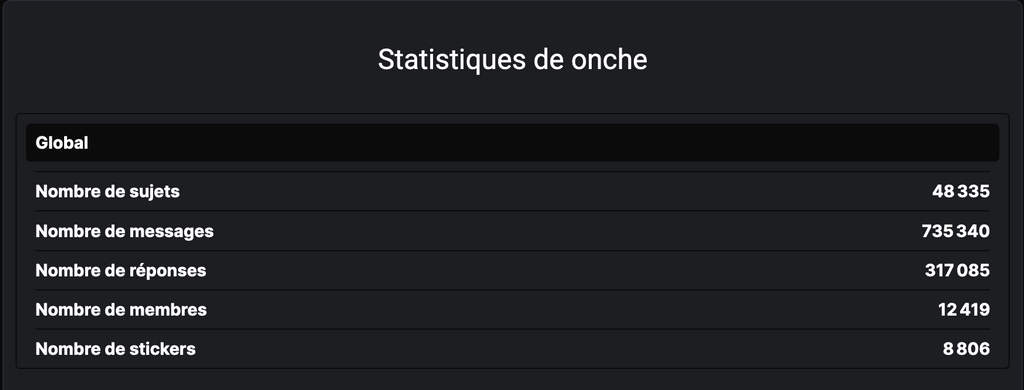Select the Global section header
The image size is (1024, 390).
[512, 142]
